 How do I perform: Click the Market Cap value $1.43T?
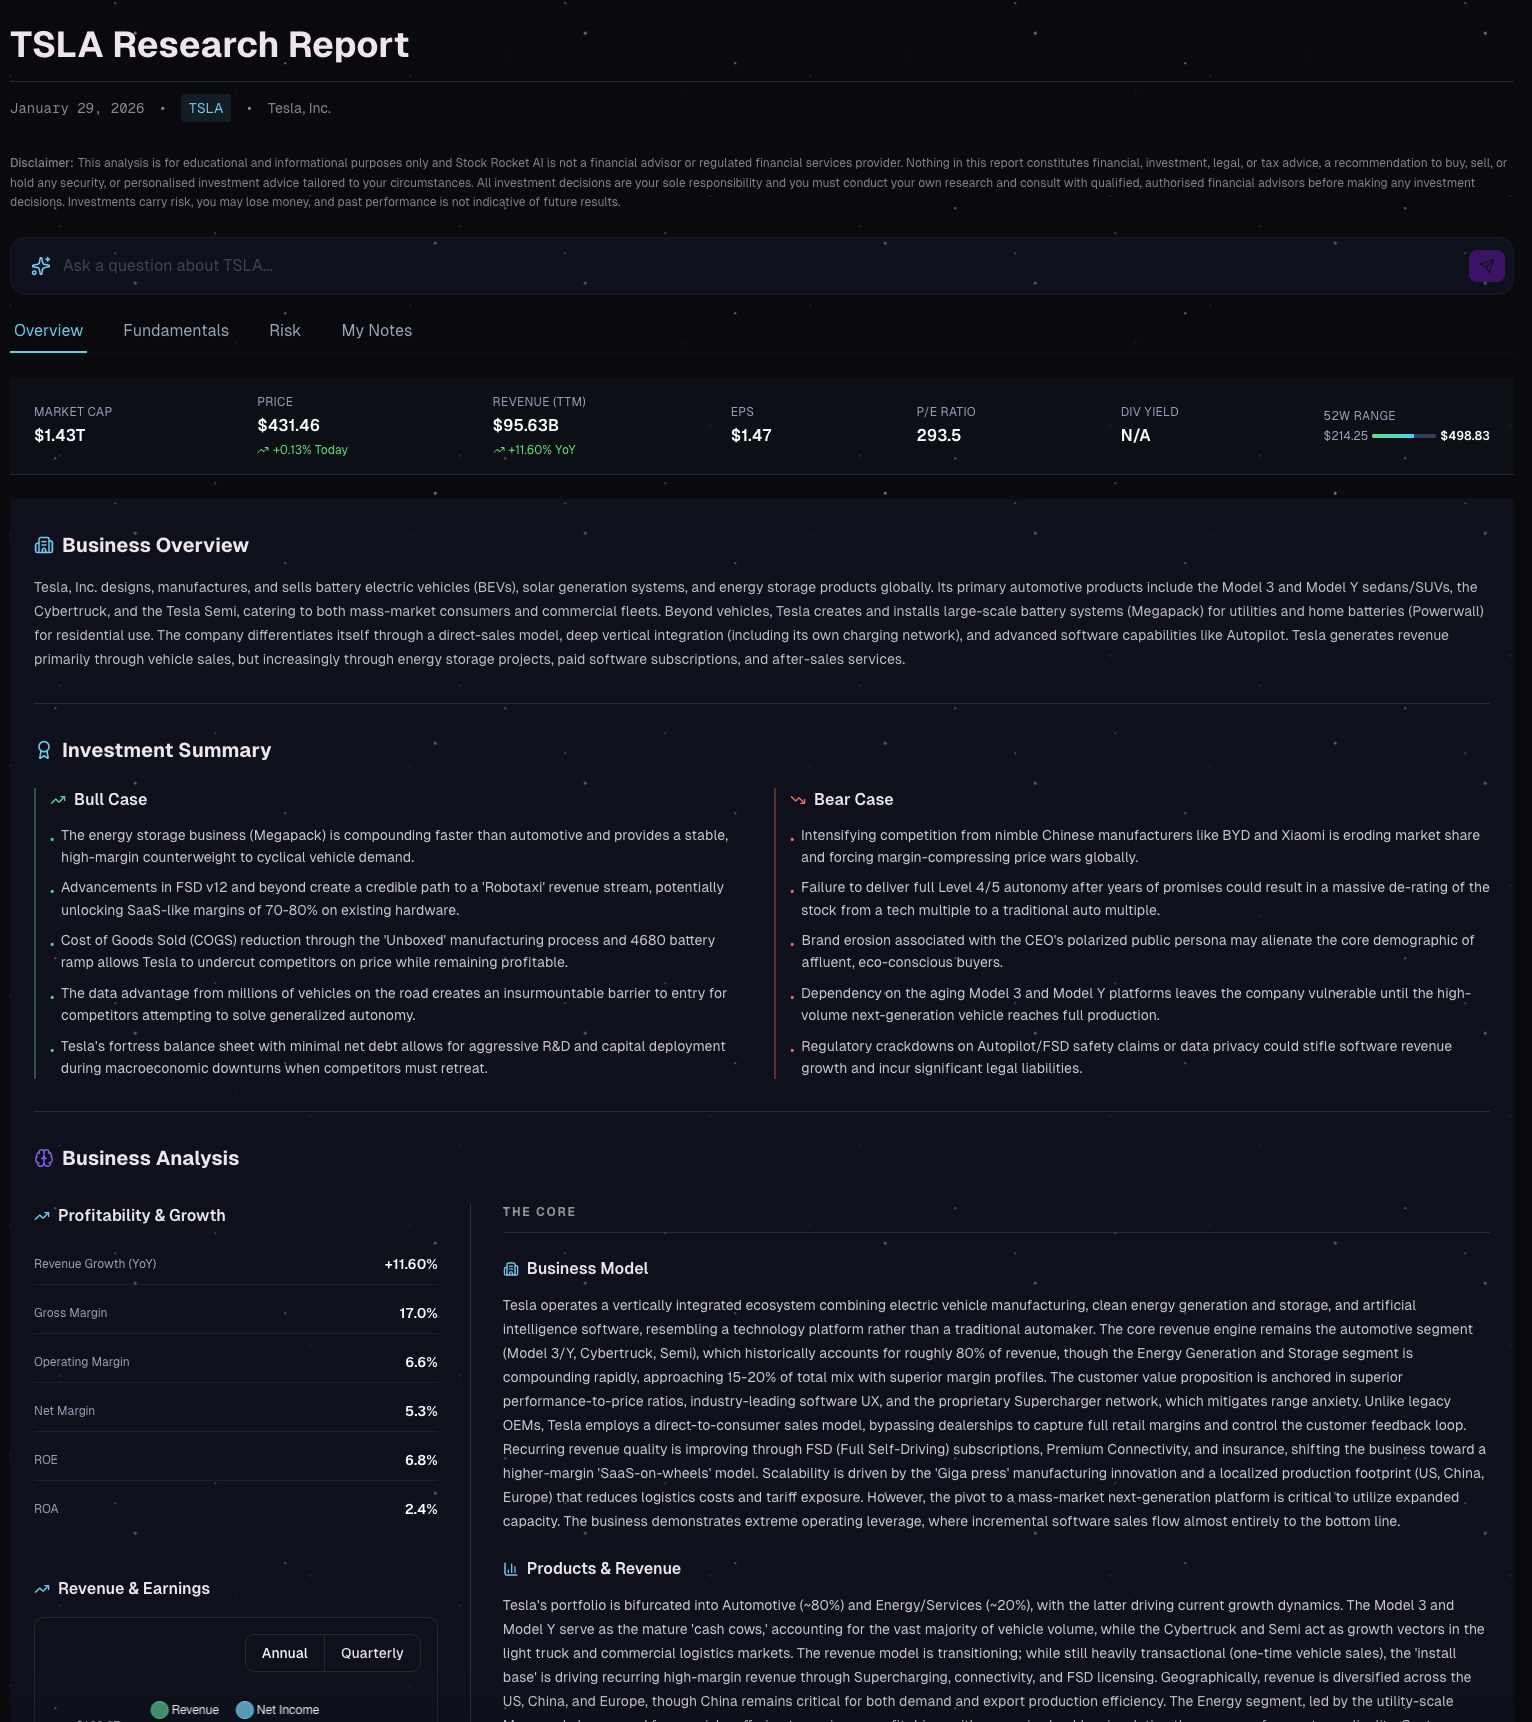click(60, 436)
